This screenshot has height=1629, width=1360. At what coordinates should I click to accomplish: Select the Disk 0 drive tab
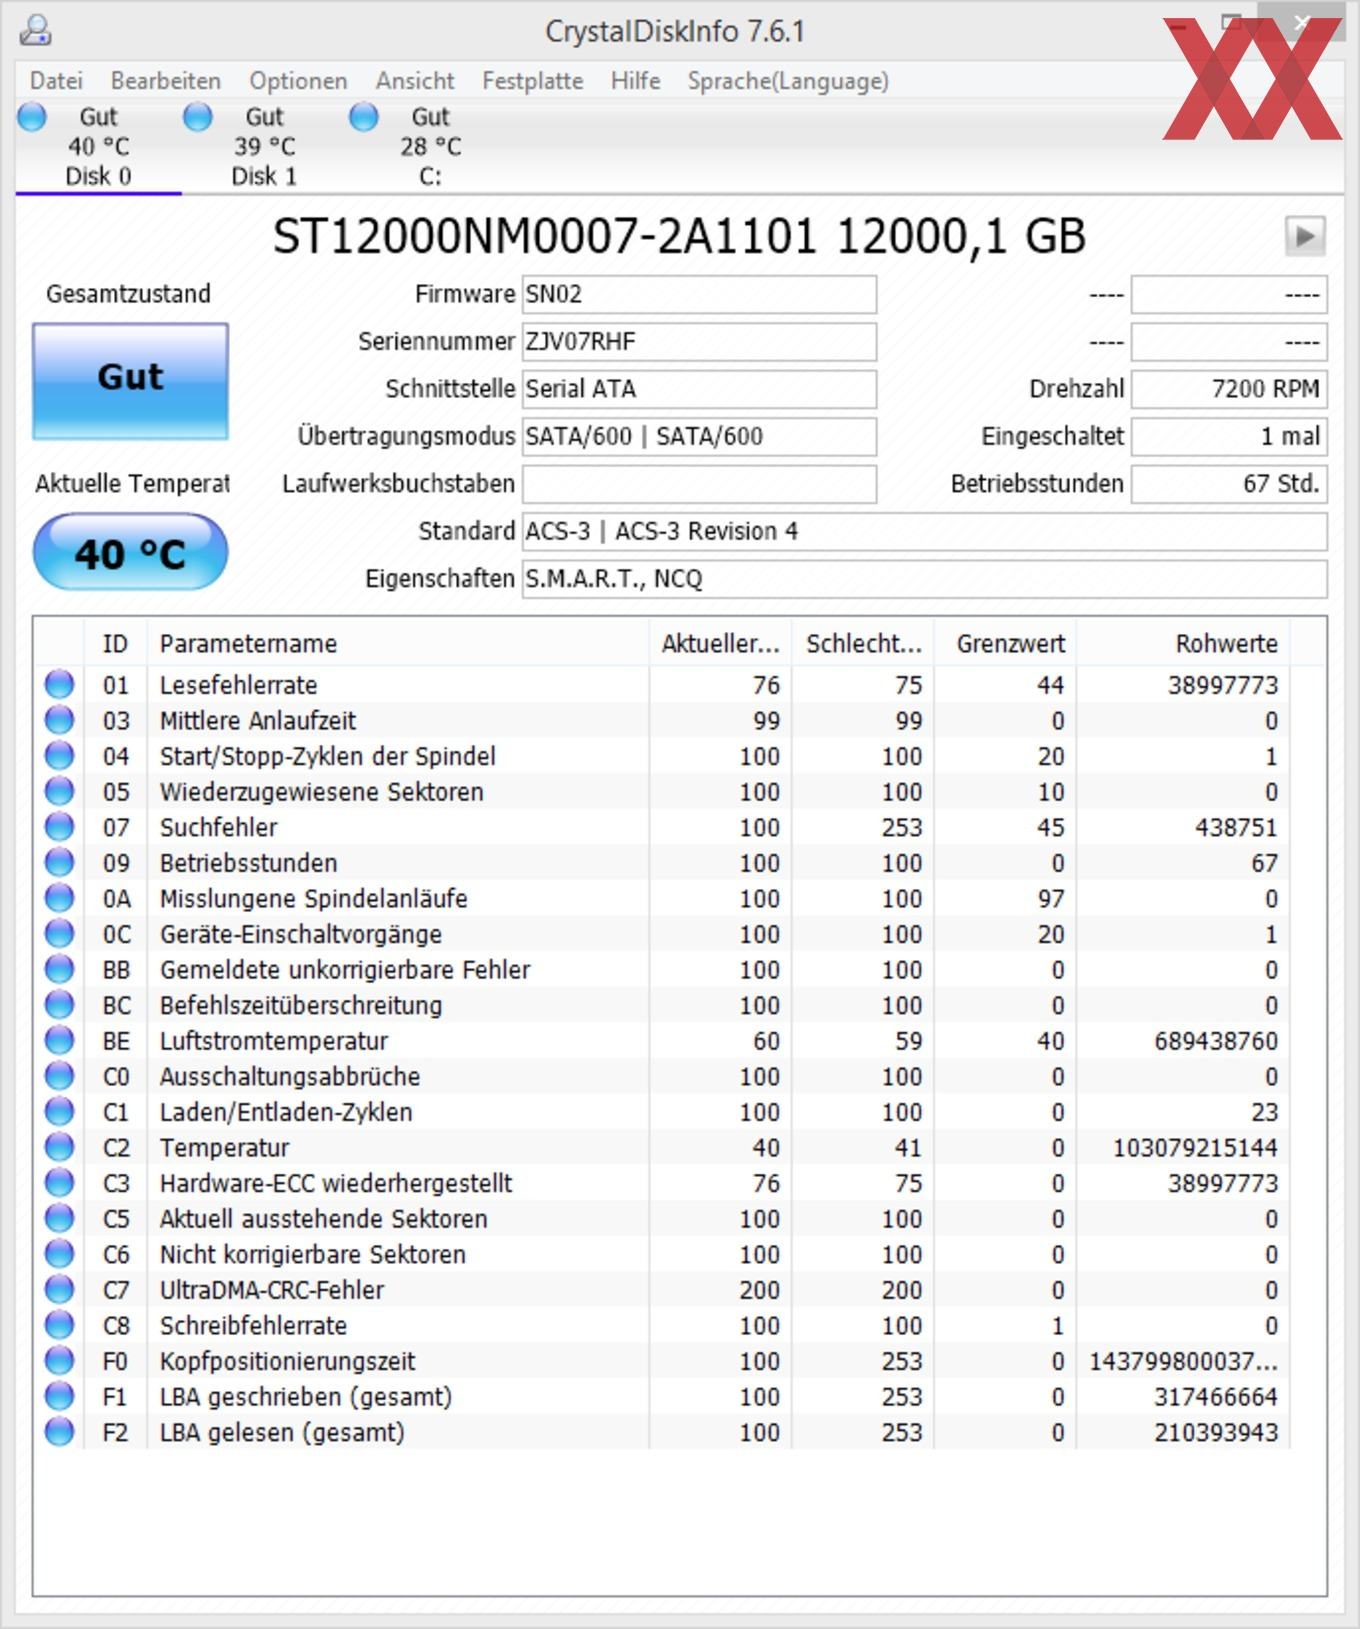point(98,147)
